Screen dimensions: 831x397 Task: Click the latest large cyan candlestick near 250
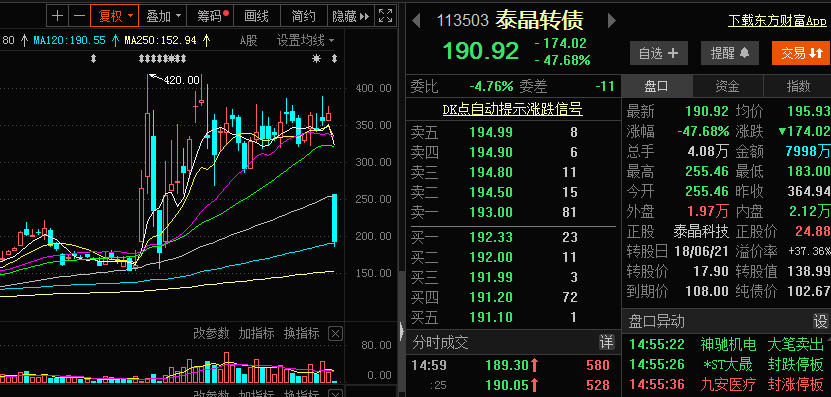click(334, 218)
